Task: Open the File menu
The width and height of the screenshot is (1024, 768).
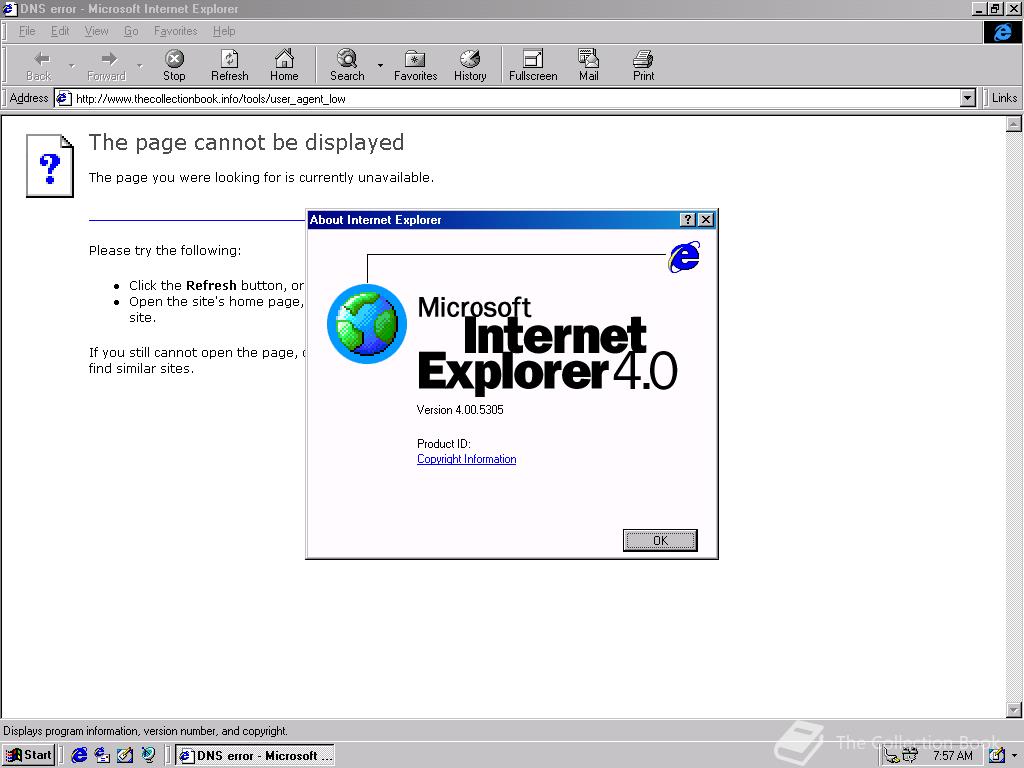Action: point(27,31)
